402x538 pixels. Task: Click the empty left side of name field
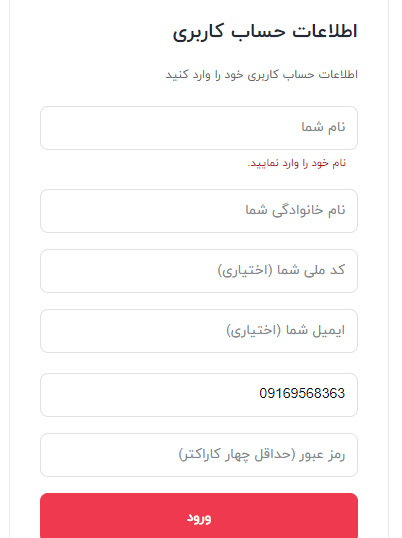(137, 128)
